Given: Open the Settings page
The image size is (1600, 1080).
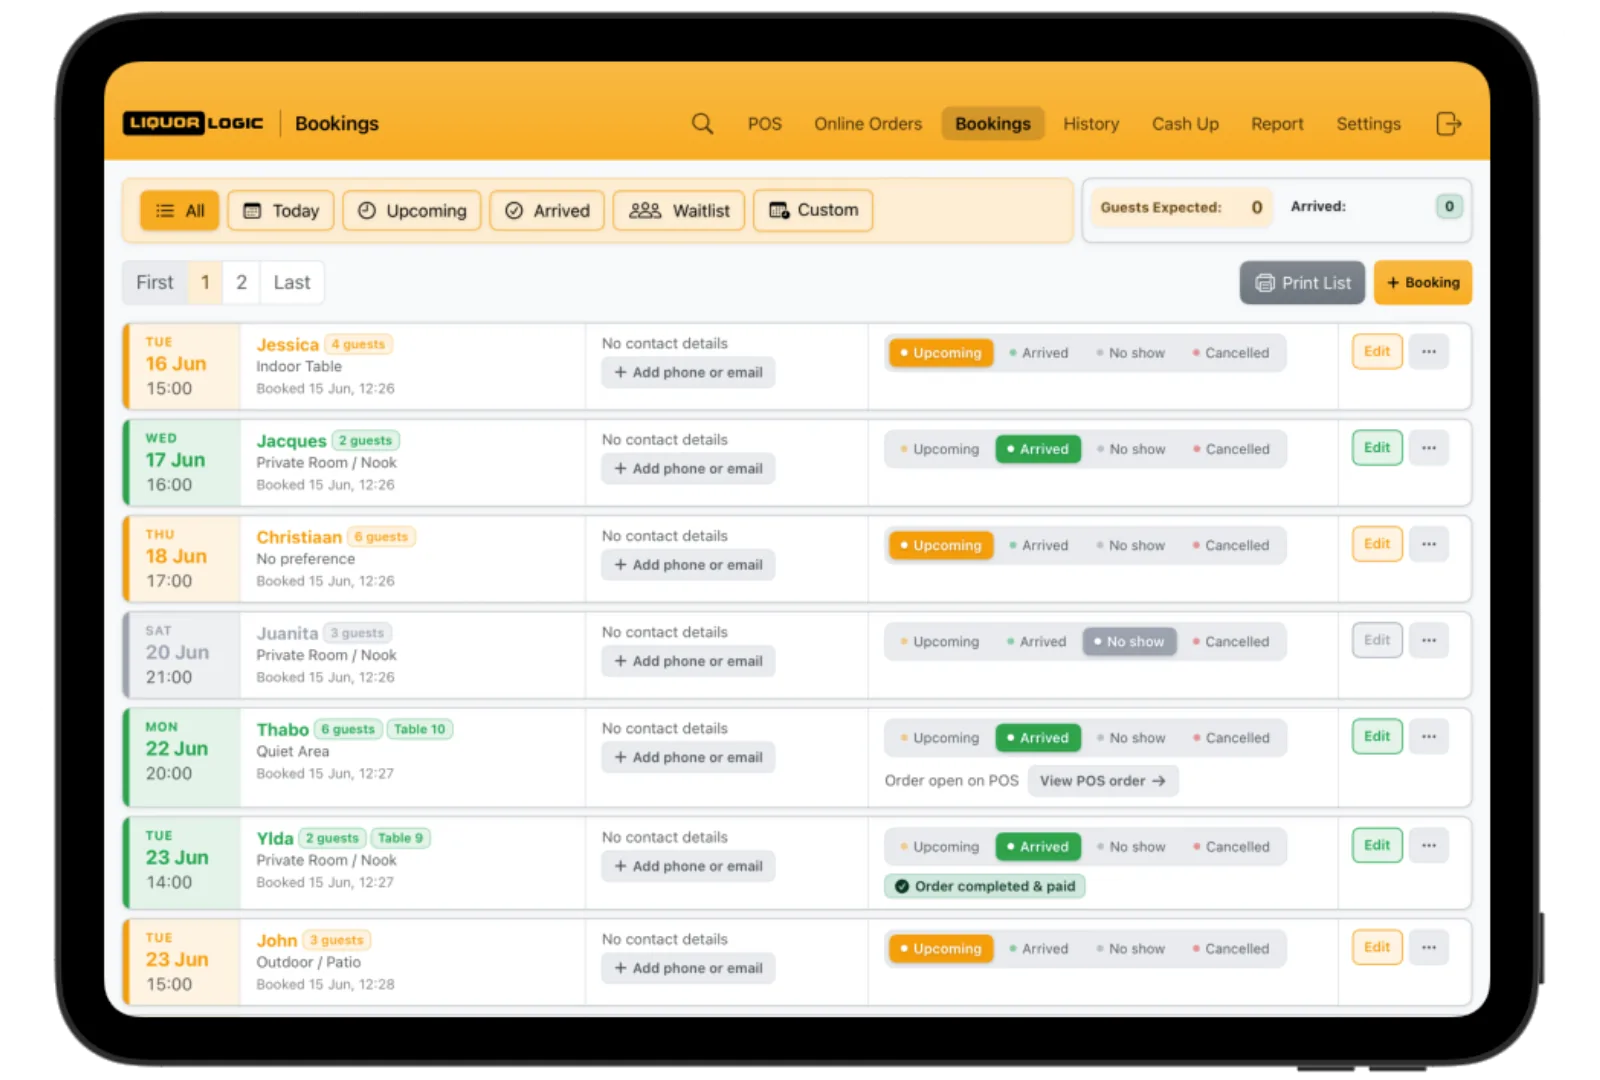Looking at the screenshot, I should pos(1368,124).
